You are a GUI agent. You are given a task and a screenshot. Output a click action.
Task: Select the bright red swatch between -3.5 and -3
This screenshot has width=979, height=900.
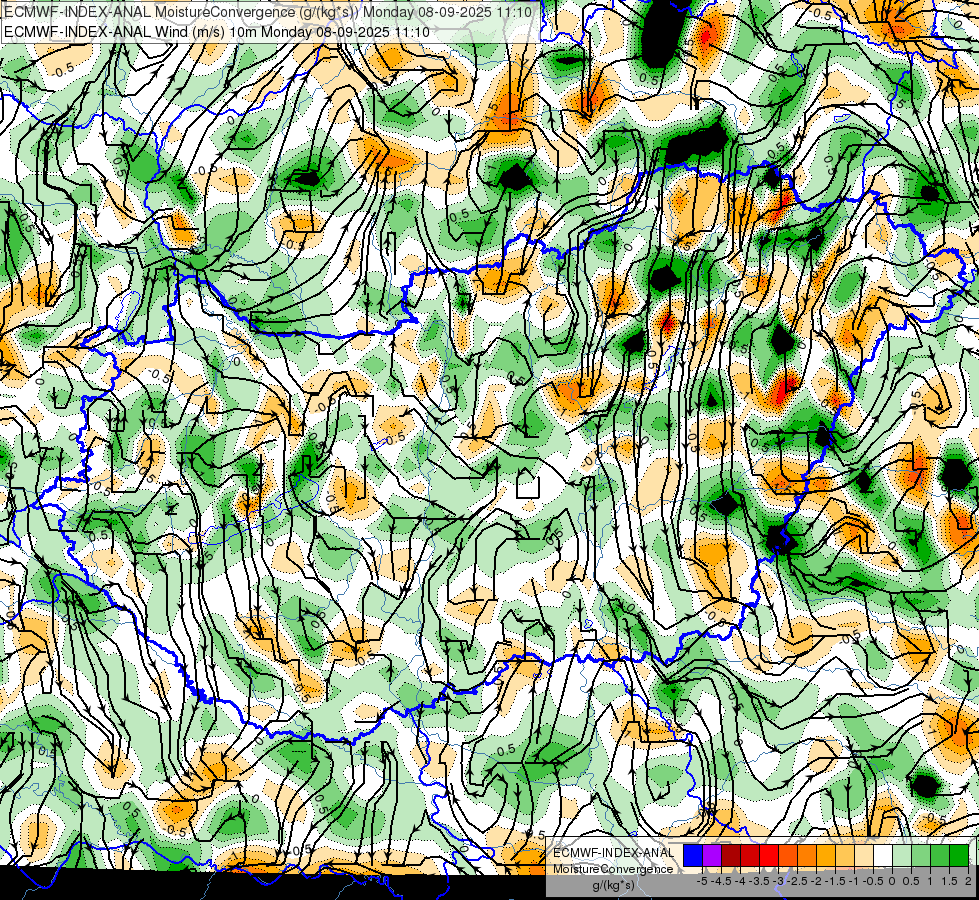pyautogui.click(x=769, y=856)
